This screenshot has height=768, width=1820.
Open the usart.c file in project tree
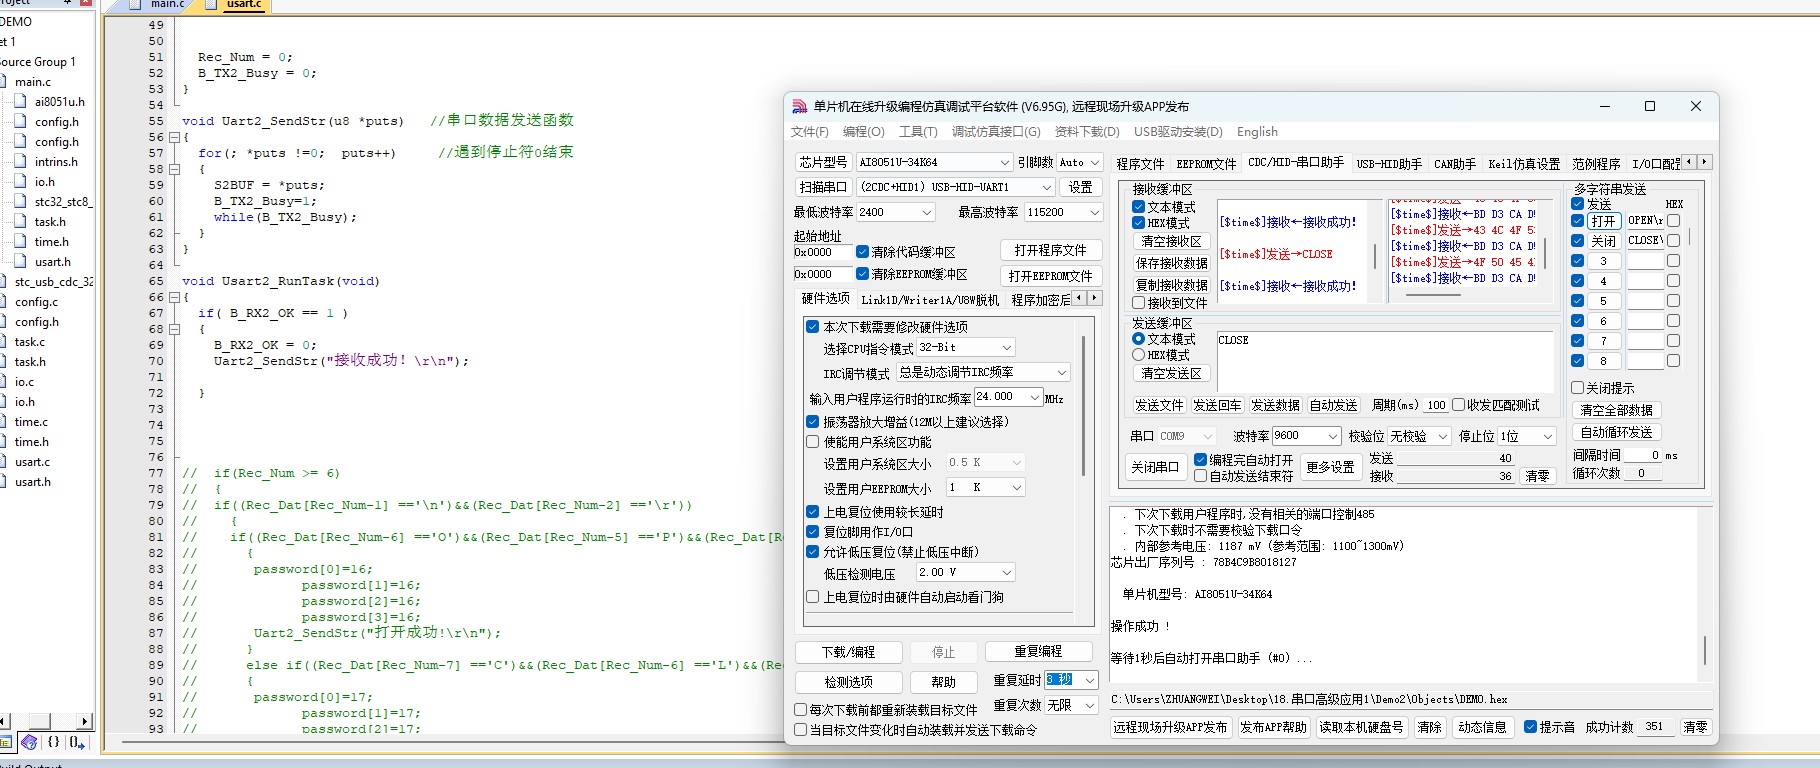32,462
